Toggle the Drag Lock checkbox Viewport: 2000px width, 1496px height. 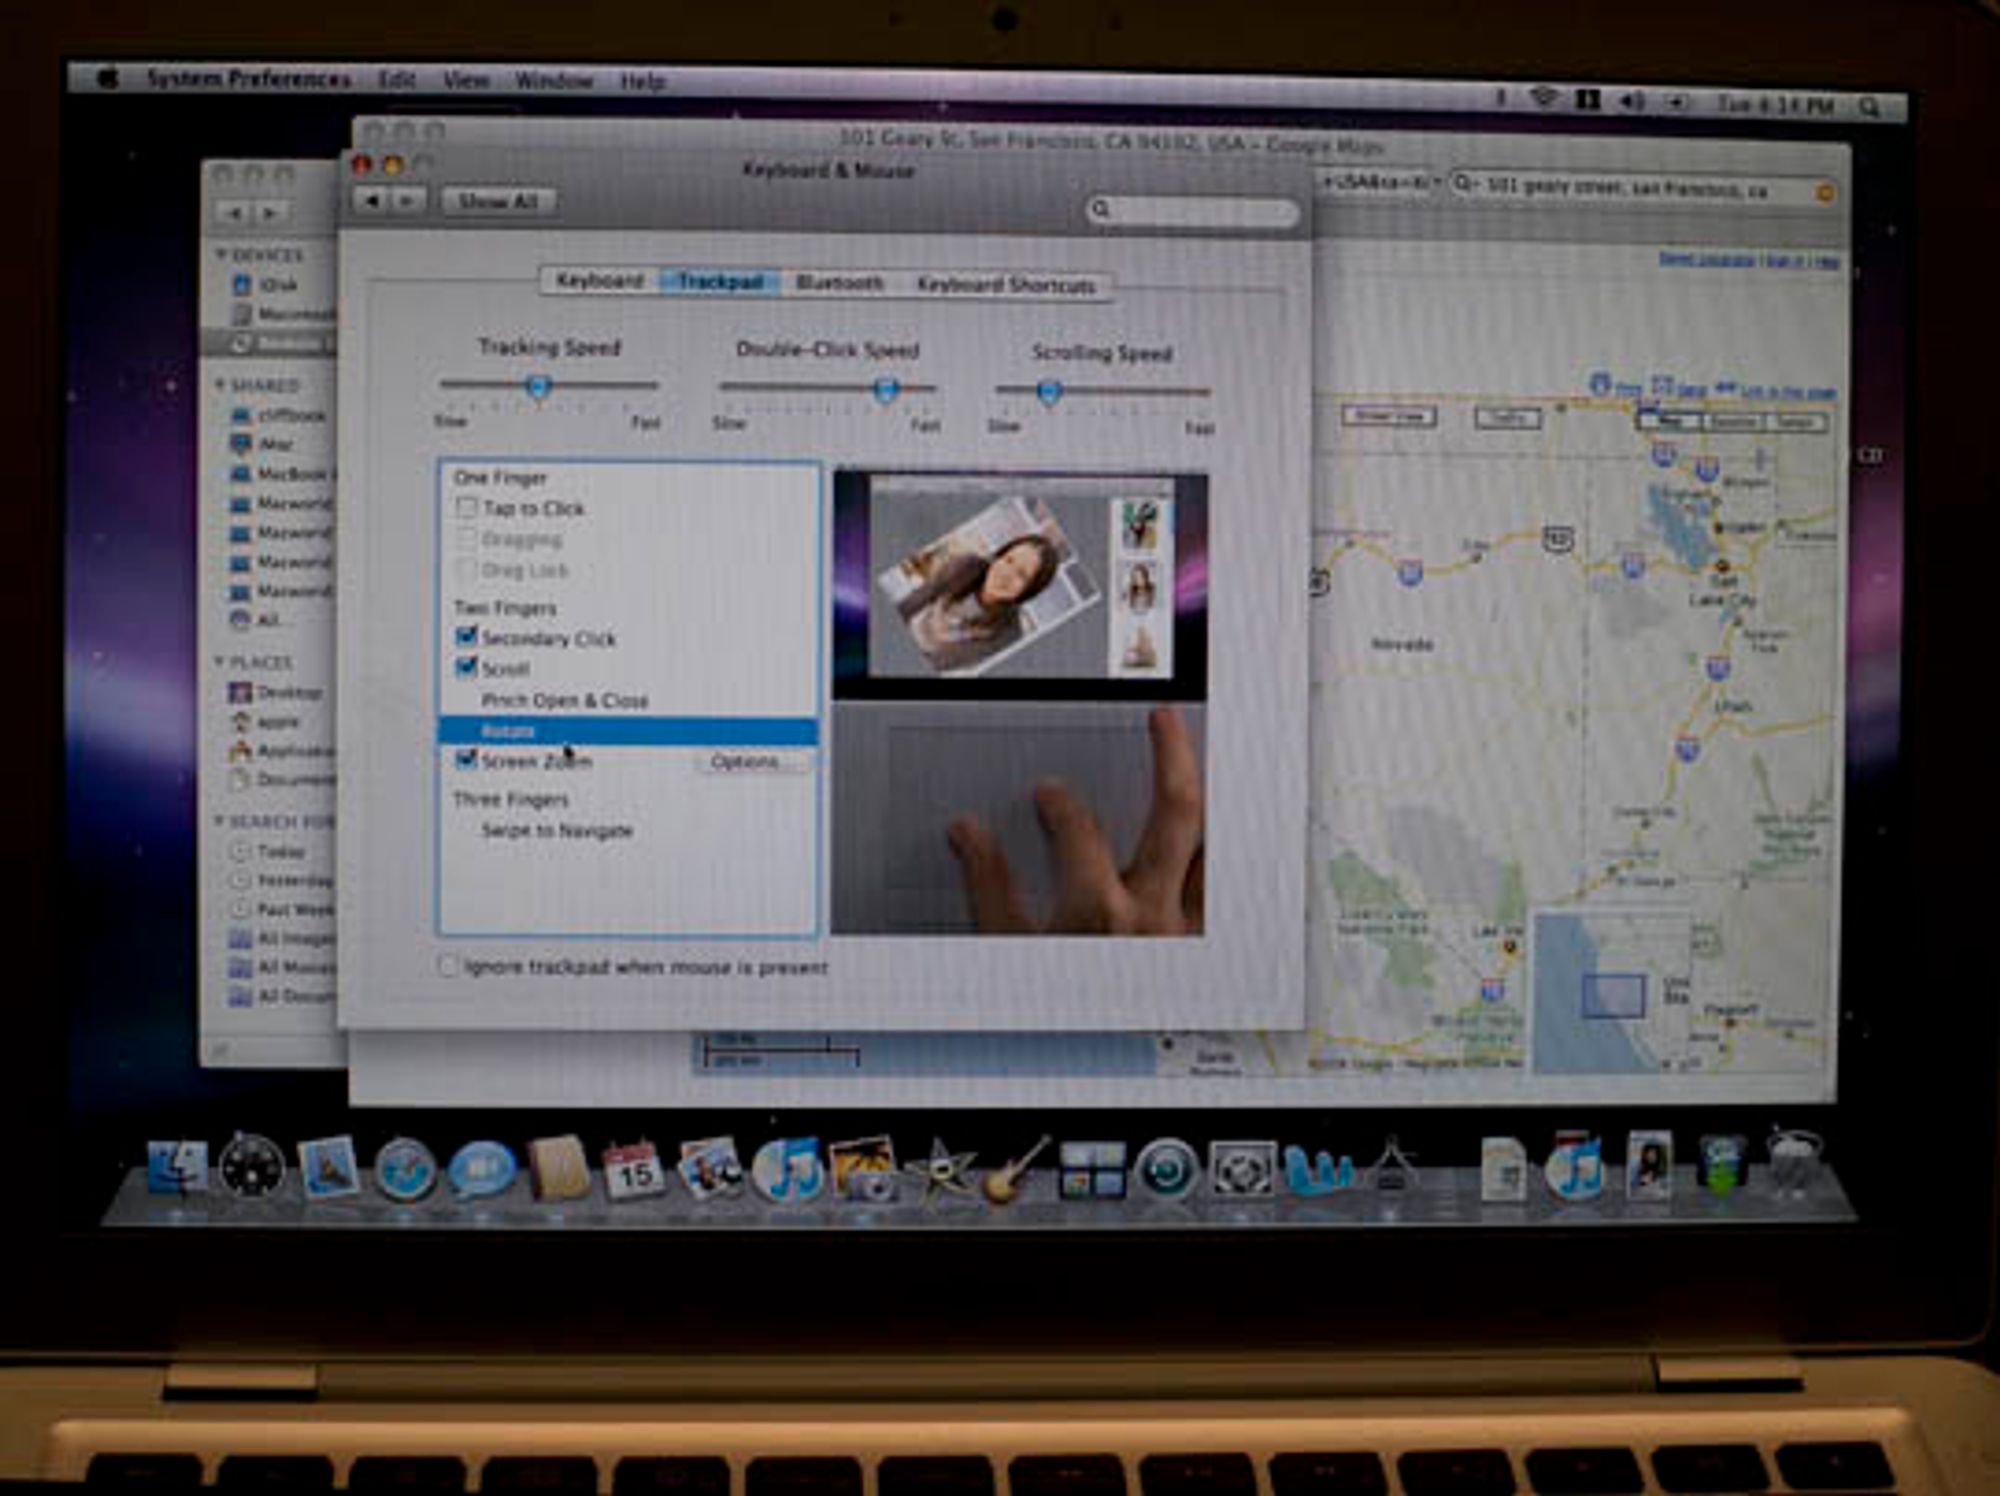click(x=467, y=569)
